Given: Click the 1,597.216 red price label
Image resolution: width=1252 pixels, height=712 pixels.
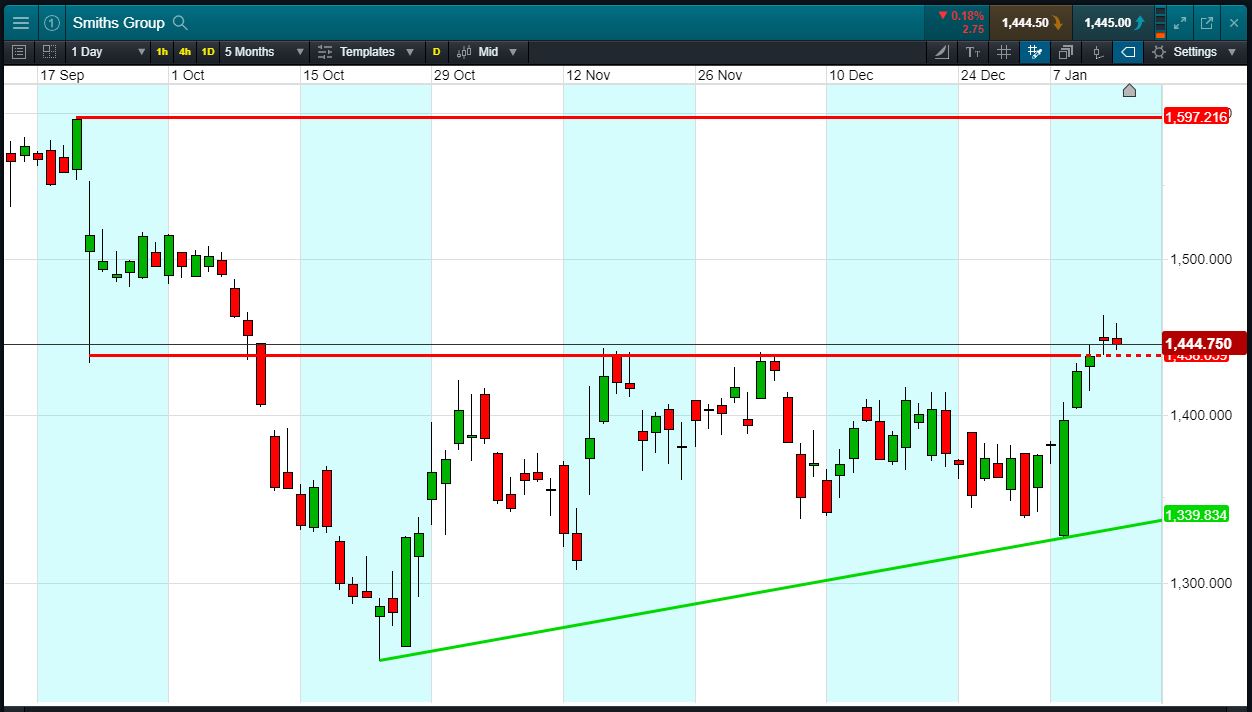Looking at the screenshot, I should click(1197, 117).
